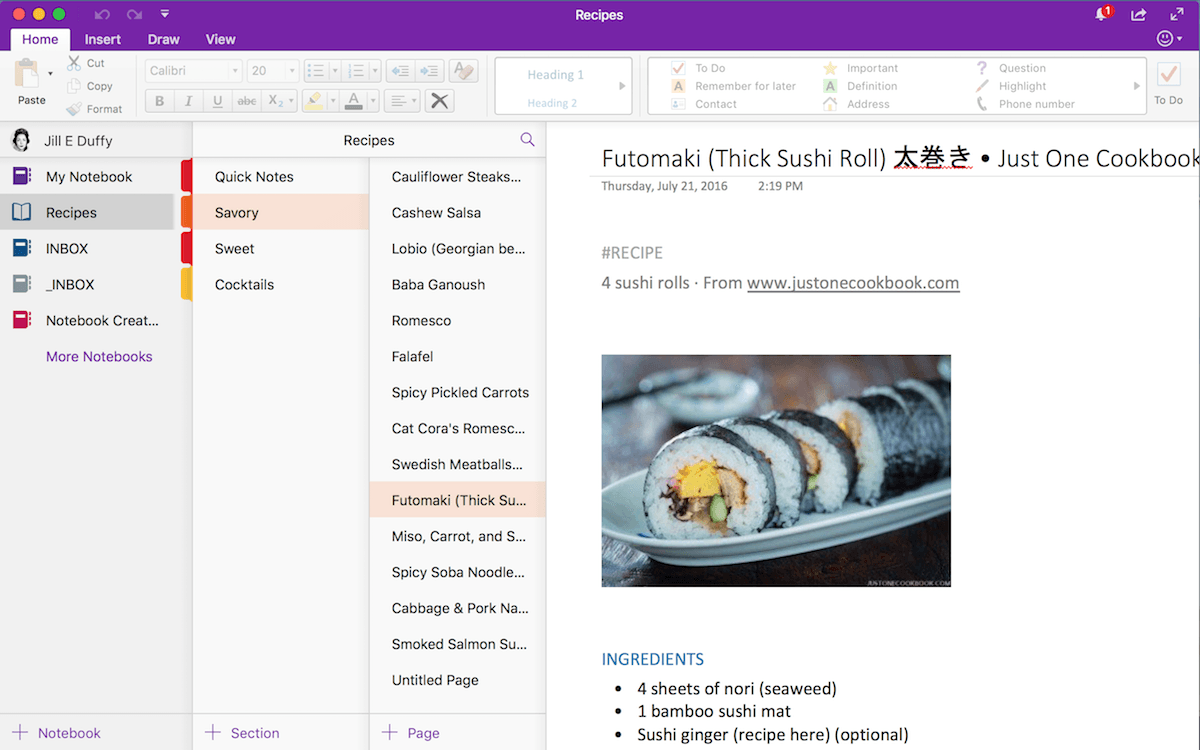Select the sushi roll photo
Image resolution: width=1200 pixels, height=750 pixels.
tap(776, 470)
